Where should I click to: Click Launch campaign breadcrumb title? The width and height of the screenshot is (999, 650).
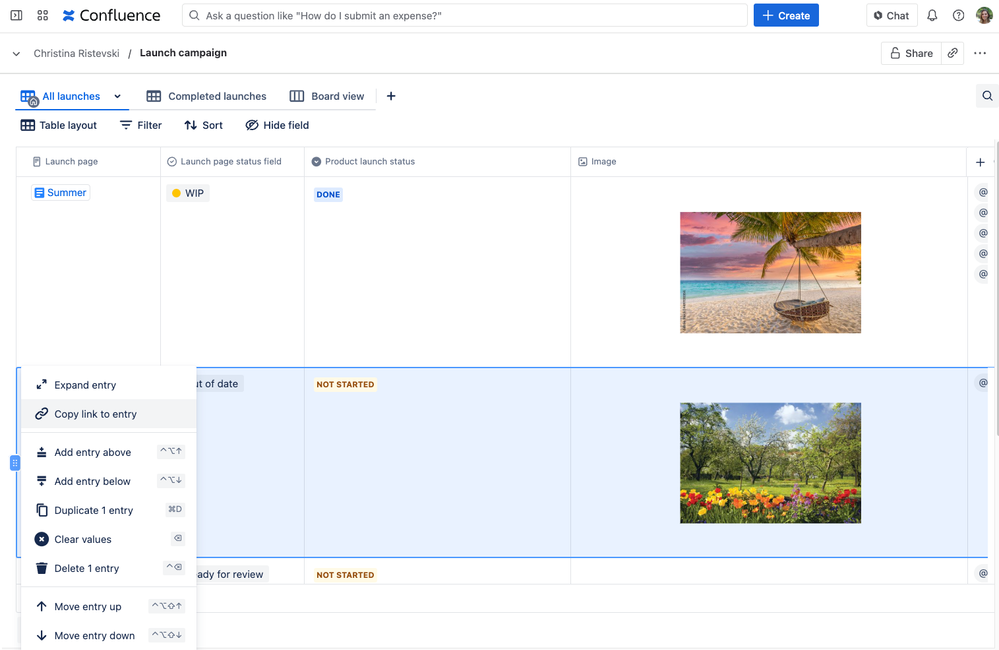point(183,53)
